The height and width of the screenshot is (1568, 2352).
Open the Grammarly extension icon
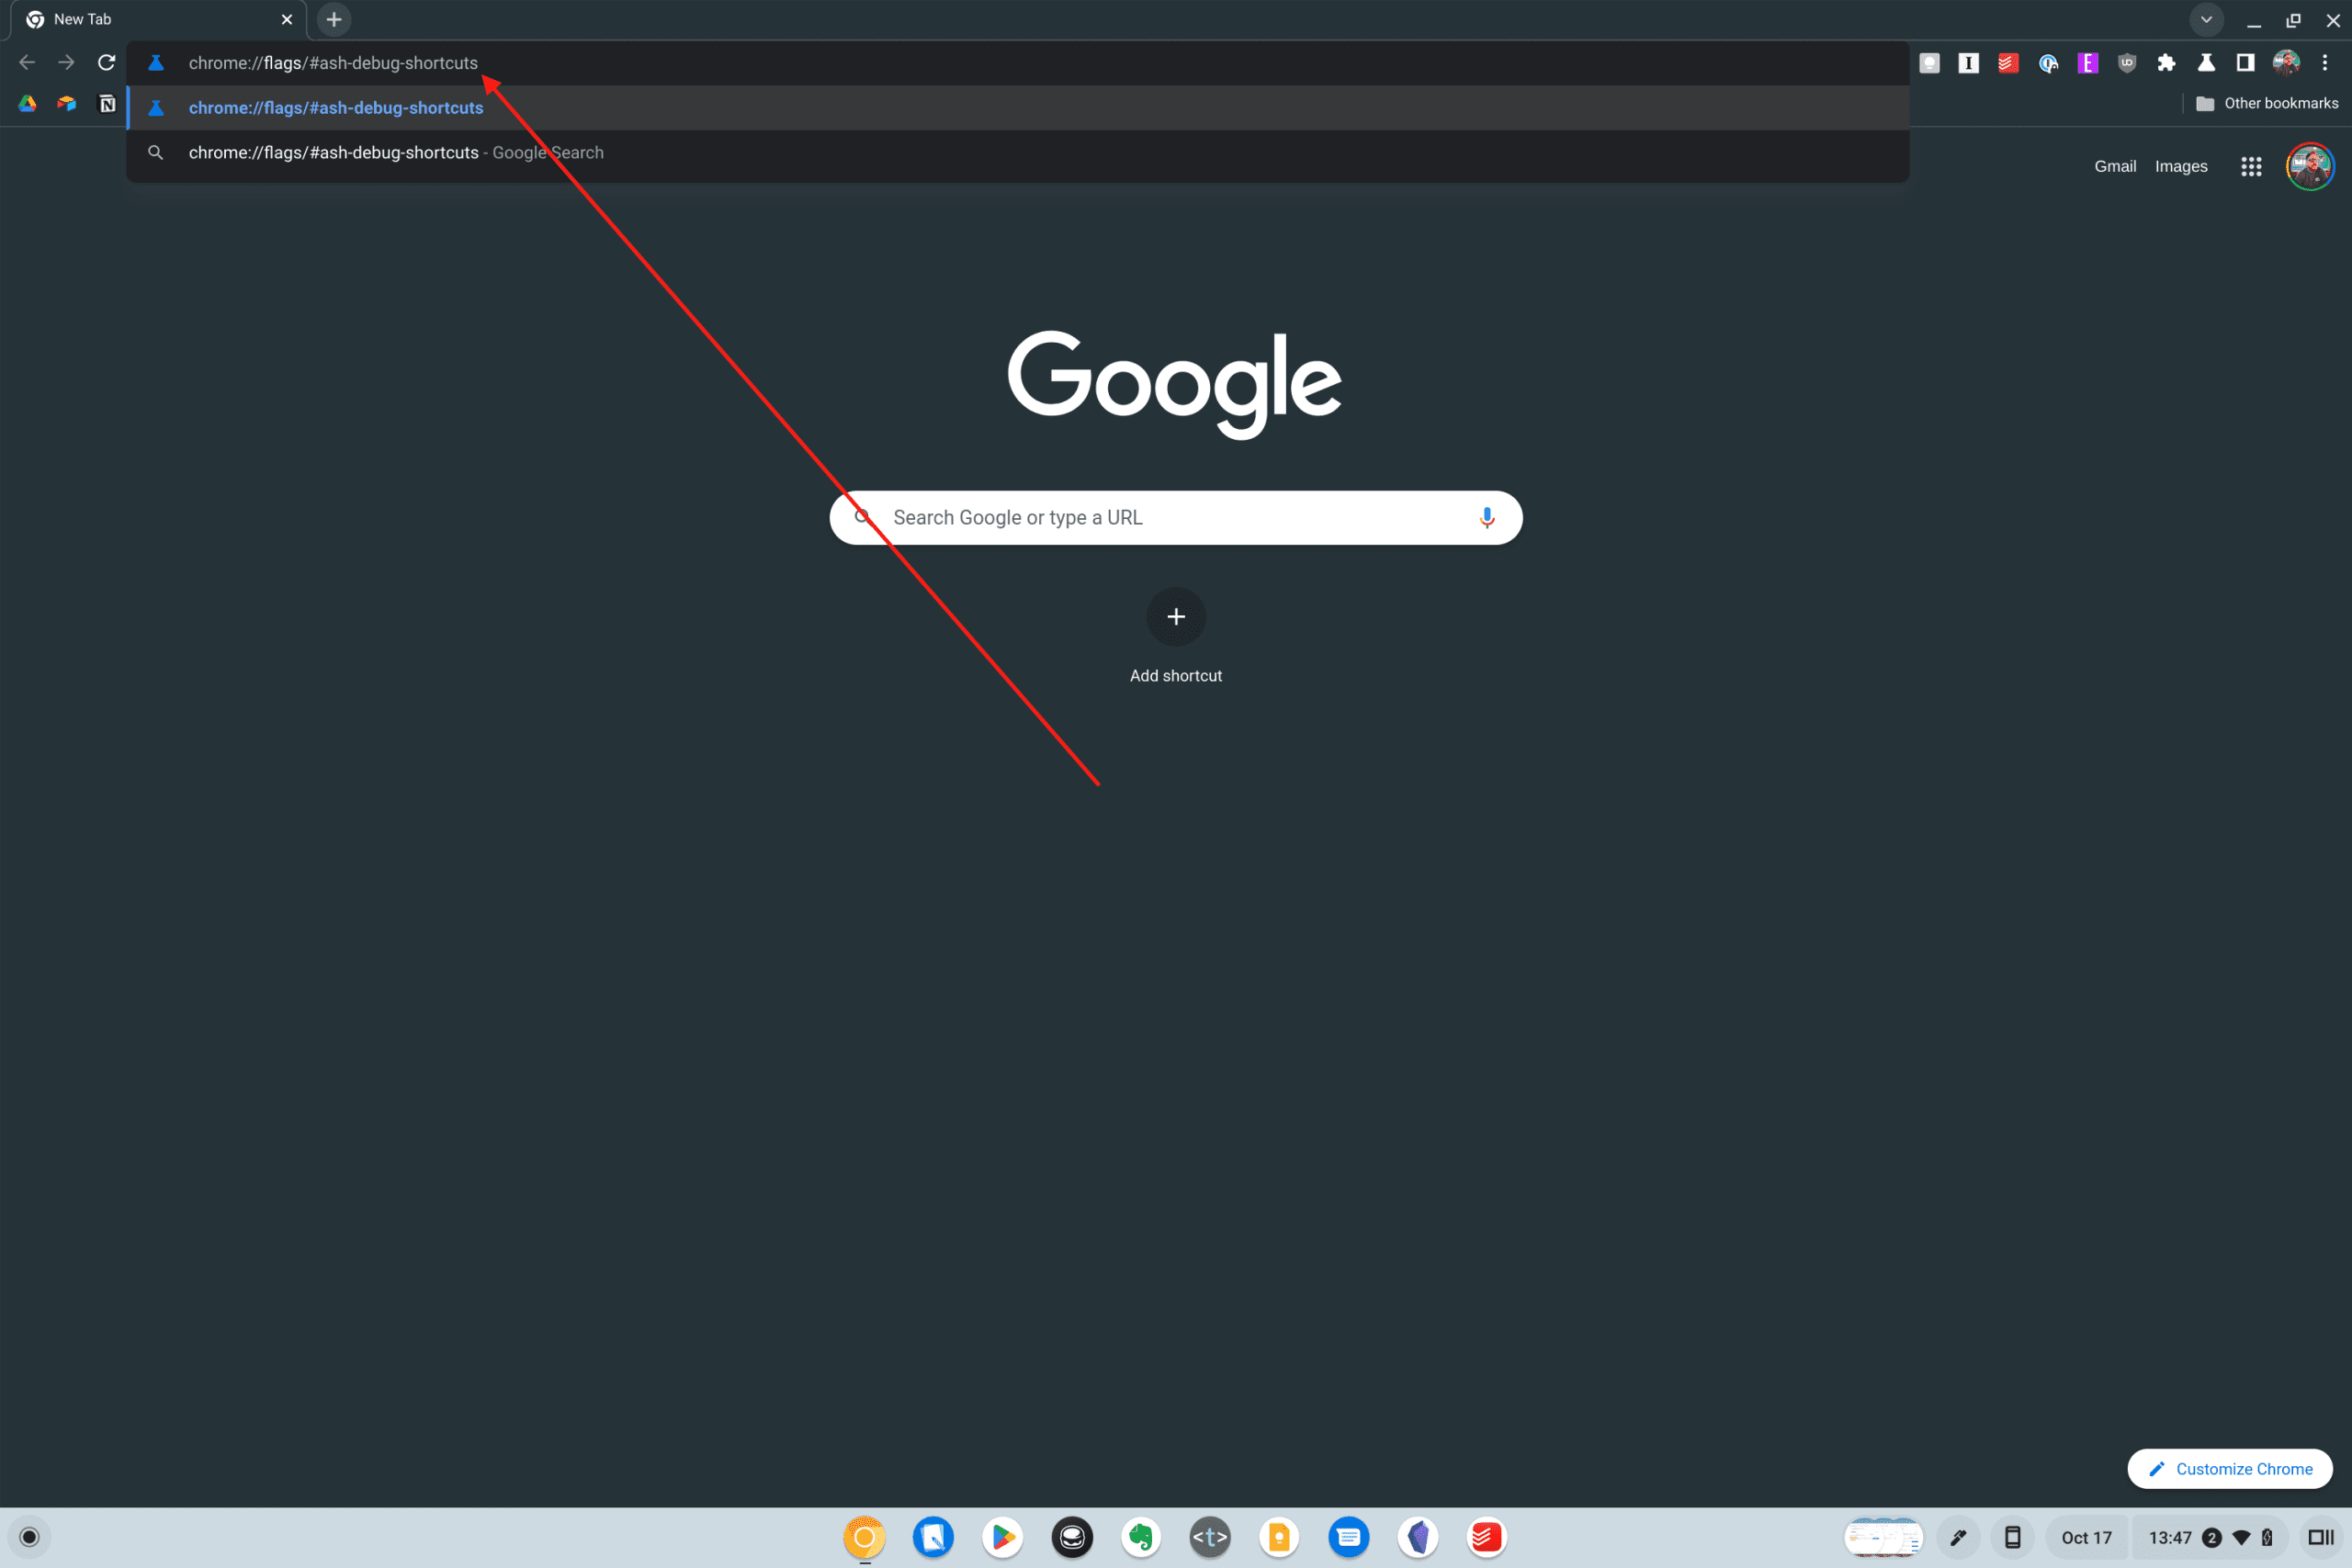click(x=1928, y=63)
